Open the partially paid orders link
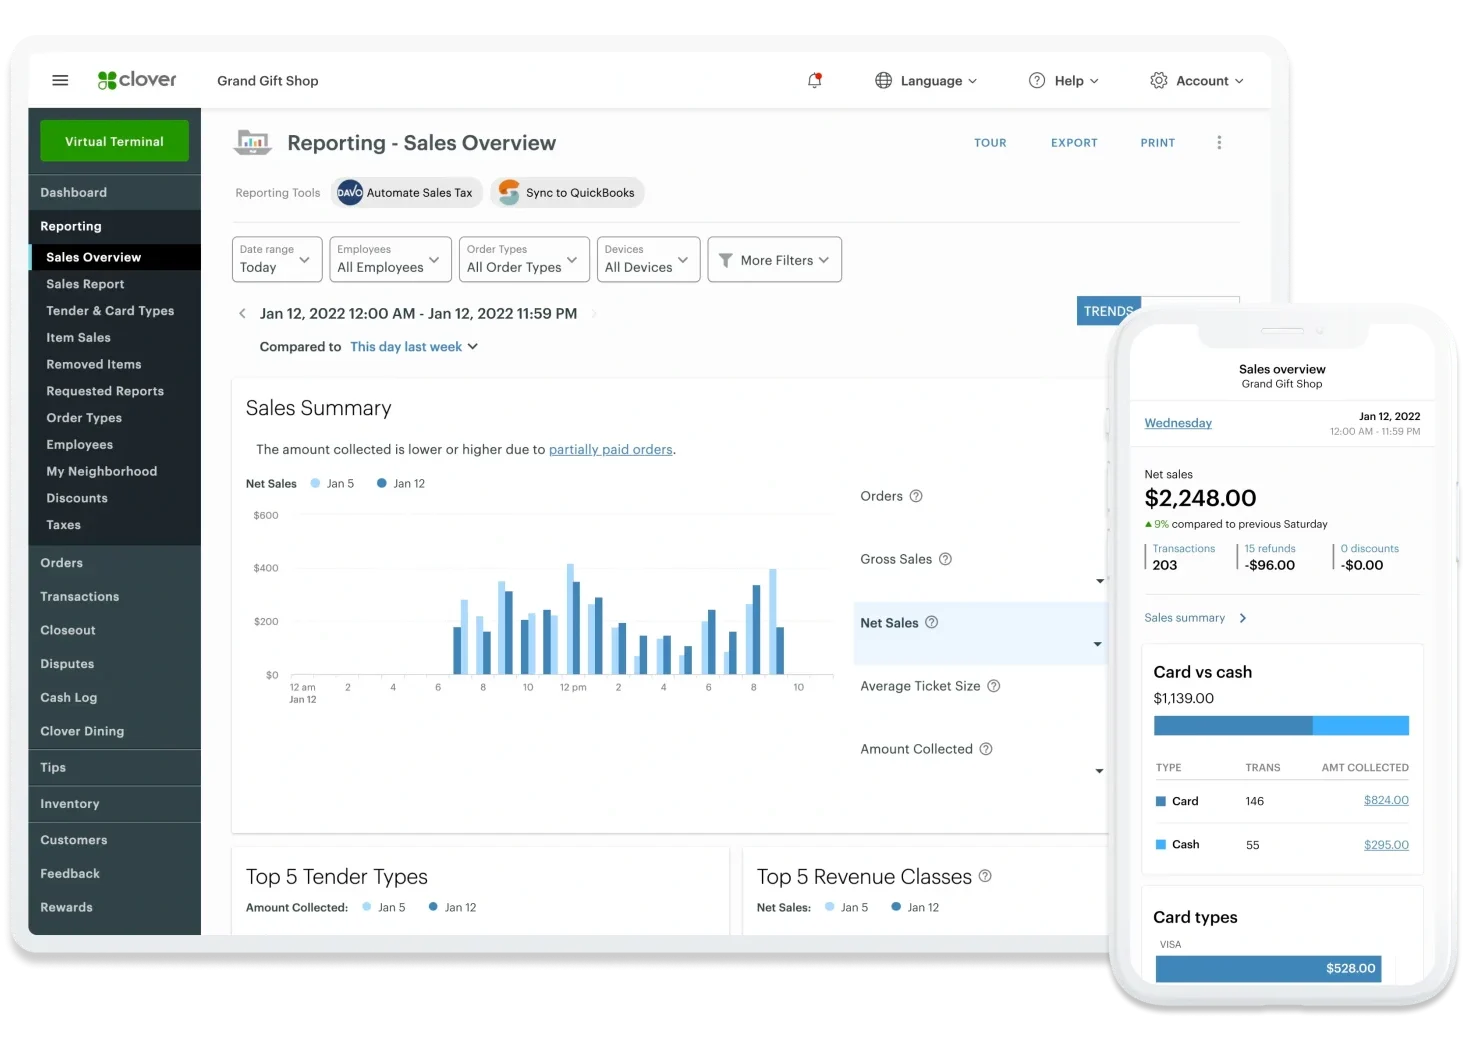The height and width of the screenshot is (1040, 1472). [x=610, y=450]
